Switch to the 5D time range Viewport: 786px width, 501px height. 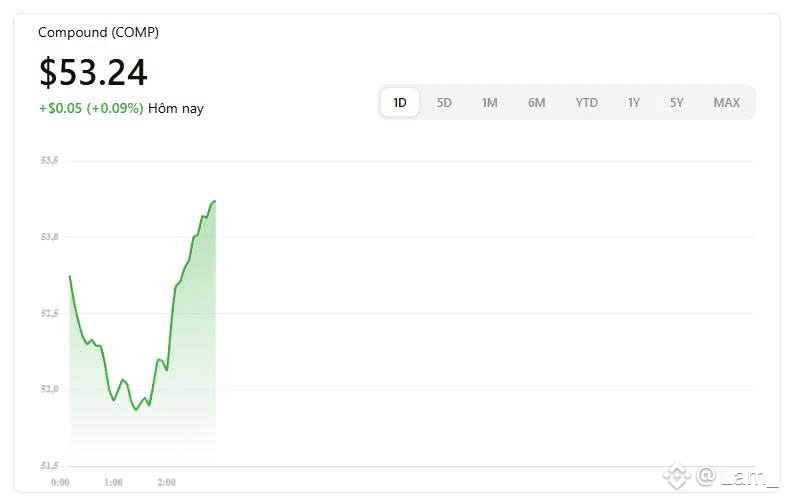444,102
